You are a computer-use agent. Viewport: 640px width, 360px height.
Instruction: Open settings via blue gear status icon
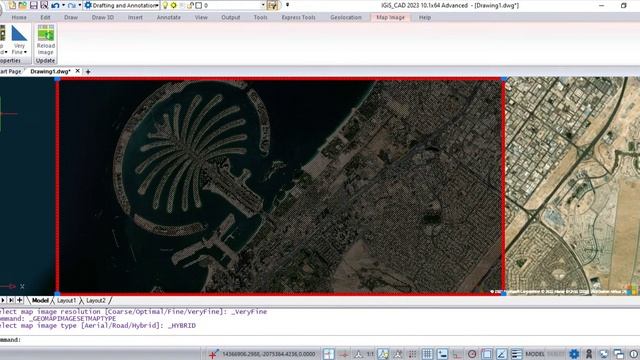pos(574,354)
